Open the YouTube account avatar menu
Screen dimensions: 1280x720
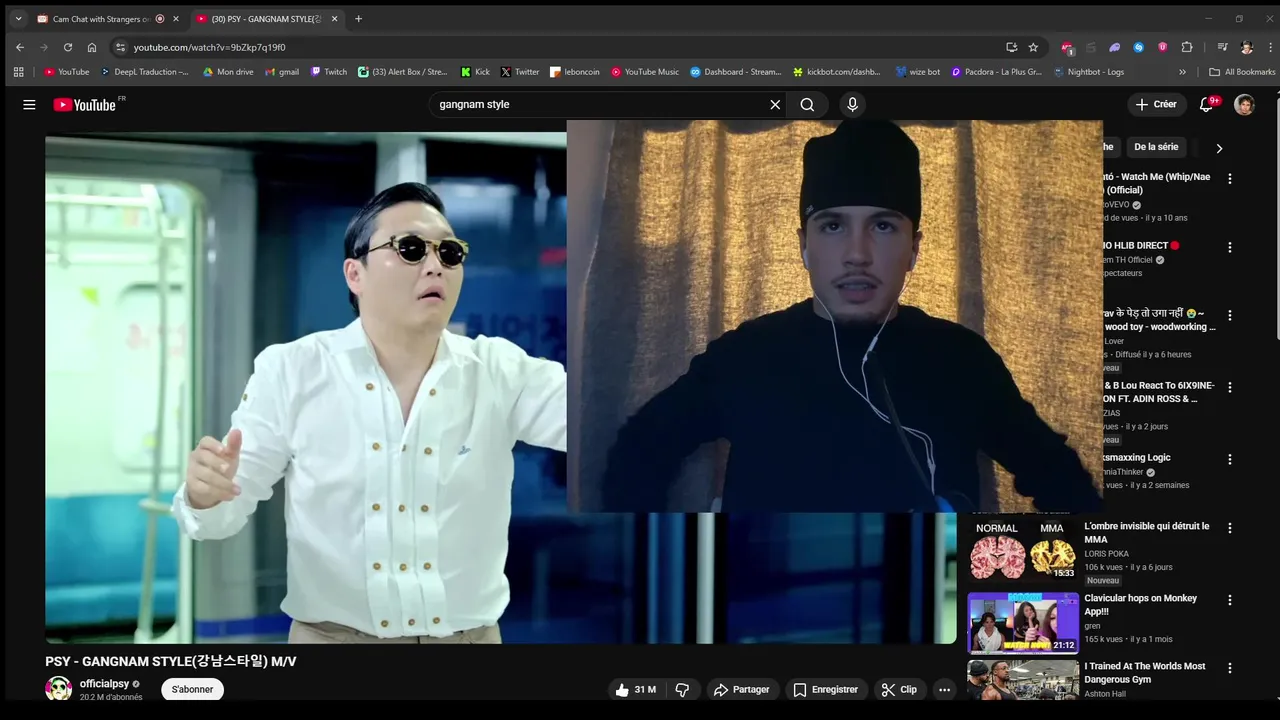click(1244, 105)
